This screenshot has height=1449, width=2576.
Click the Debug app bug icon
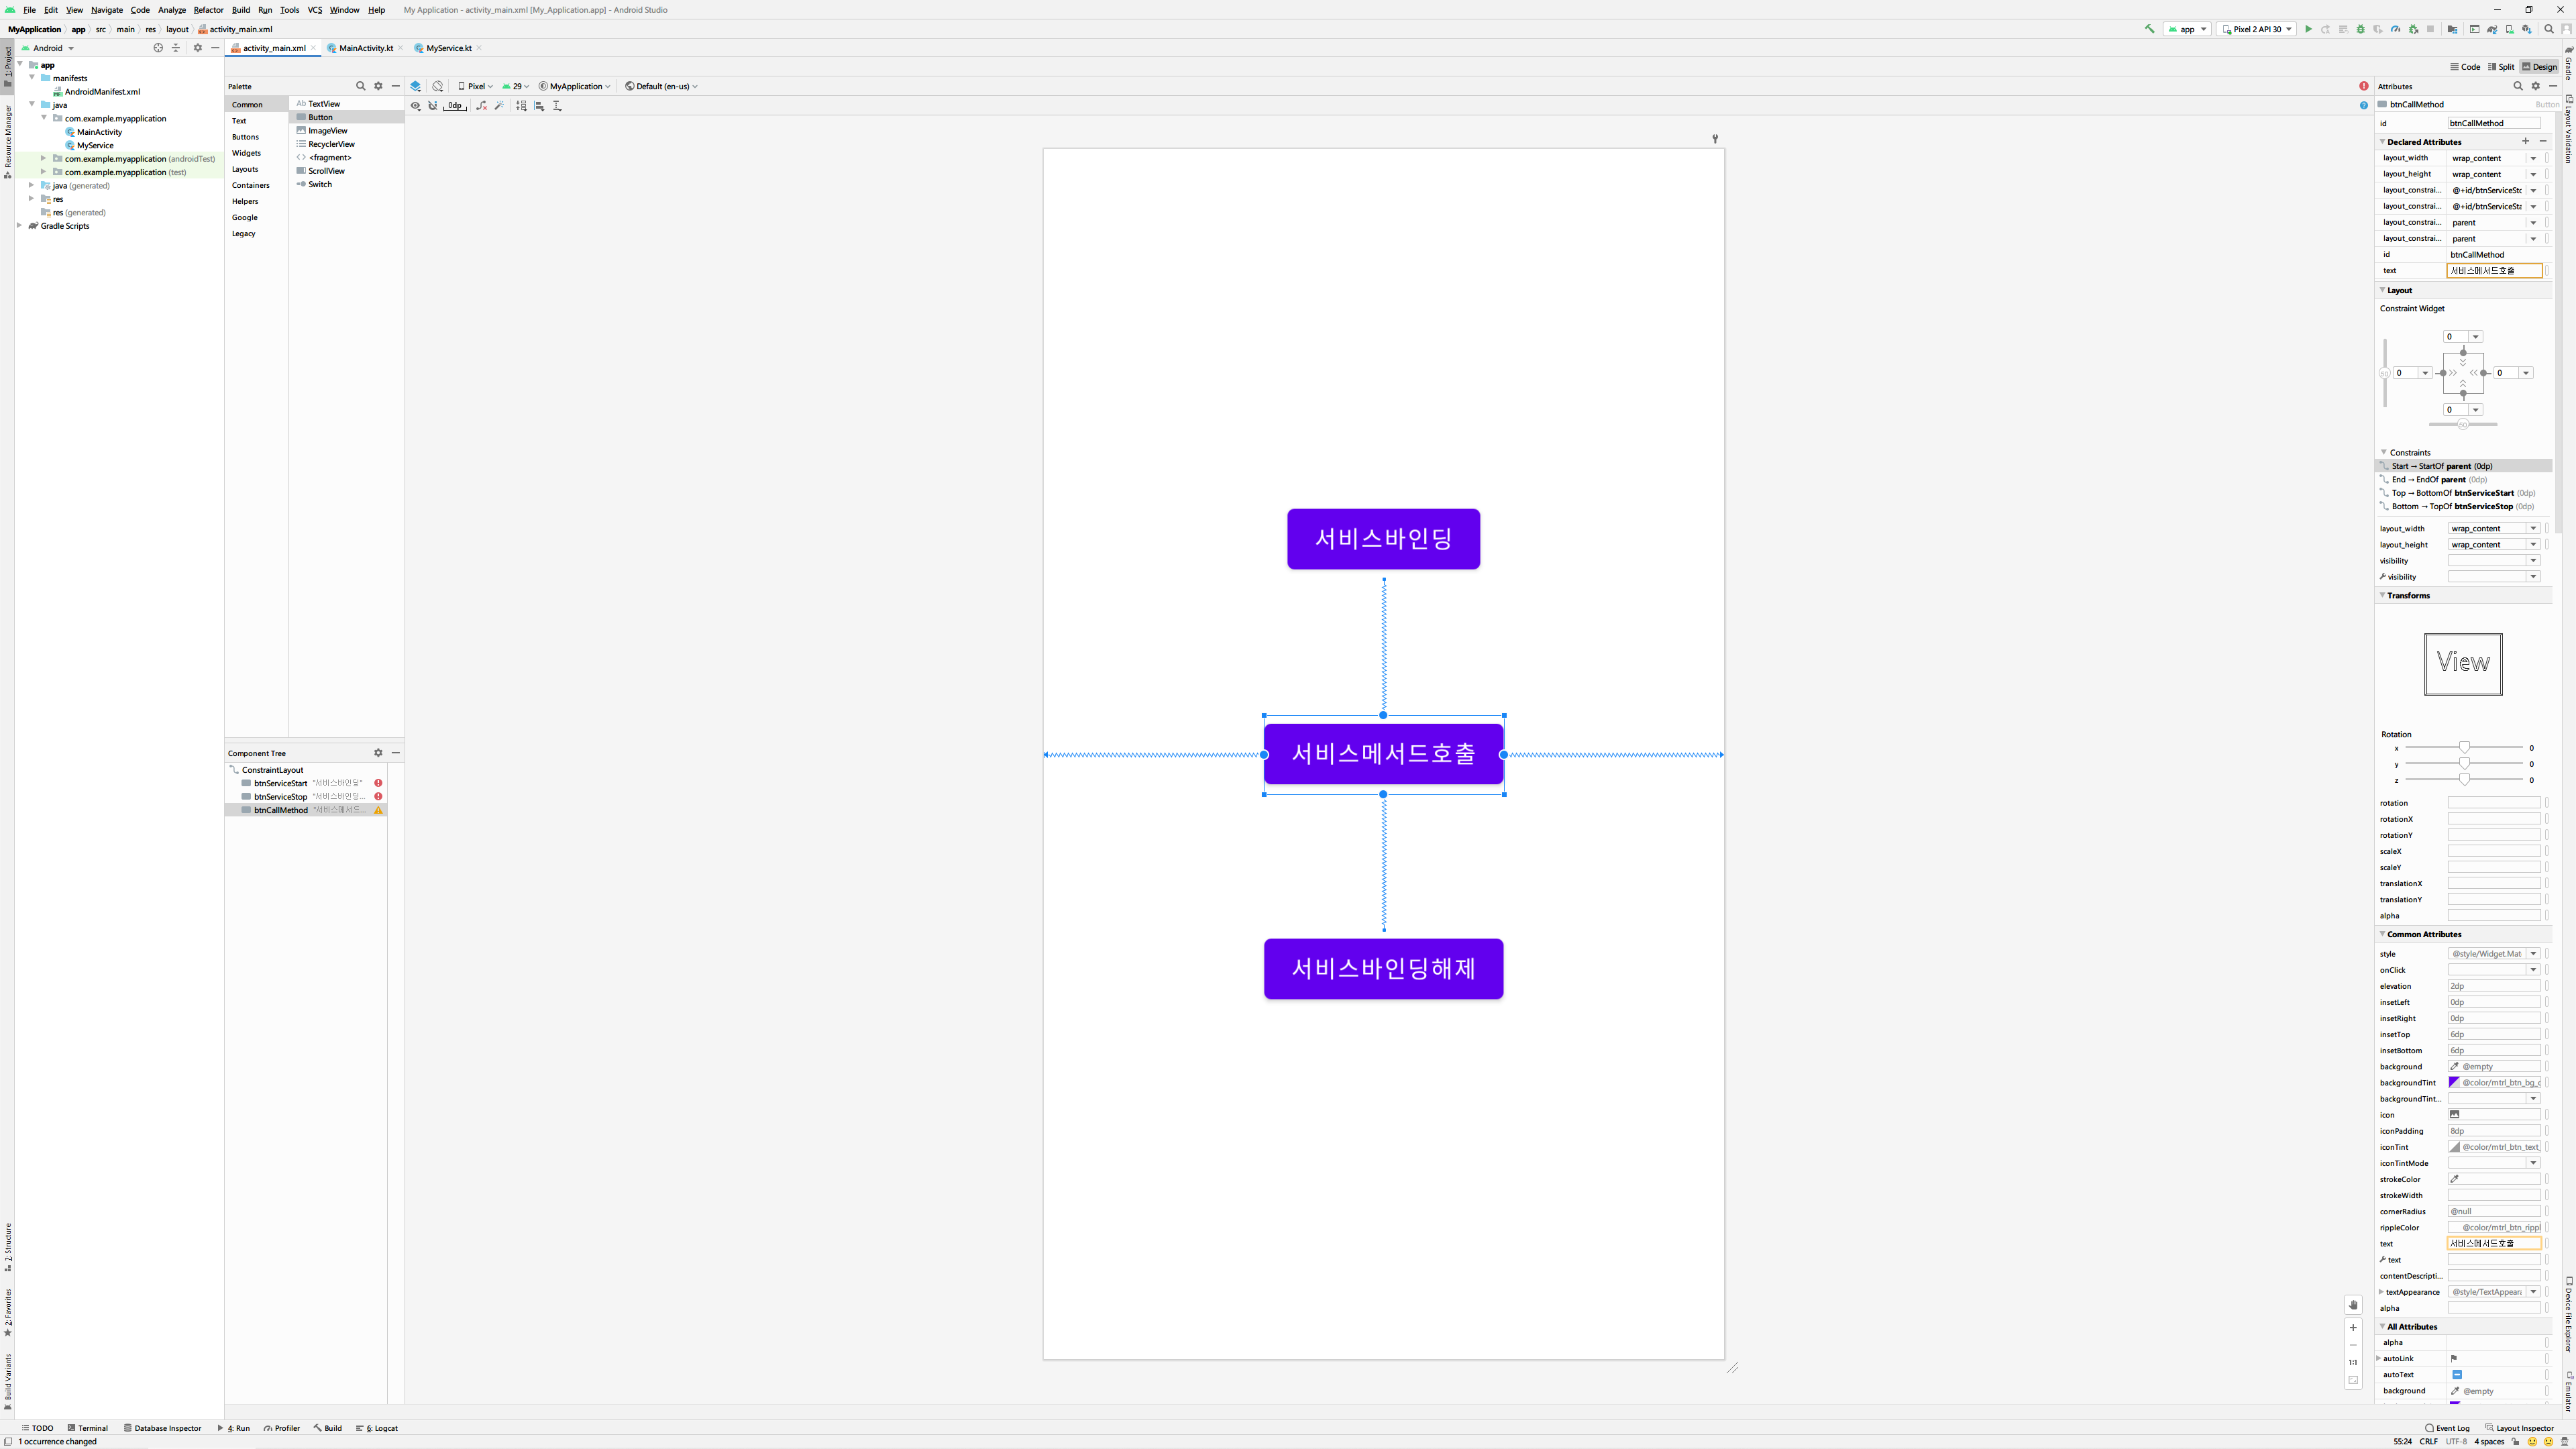[2361, 29]
